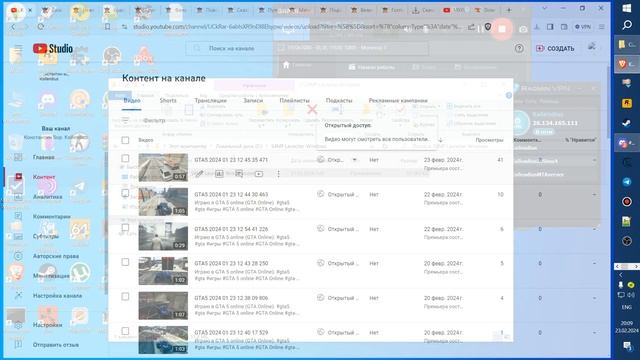The height and width of the screenshot is (360, 640).
Task: Switch to the Подкасты tab
Action: click(339, 100)
